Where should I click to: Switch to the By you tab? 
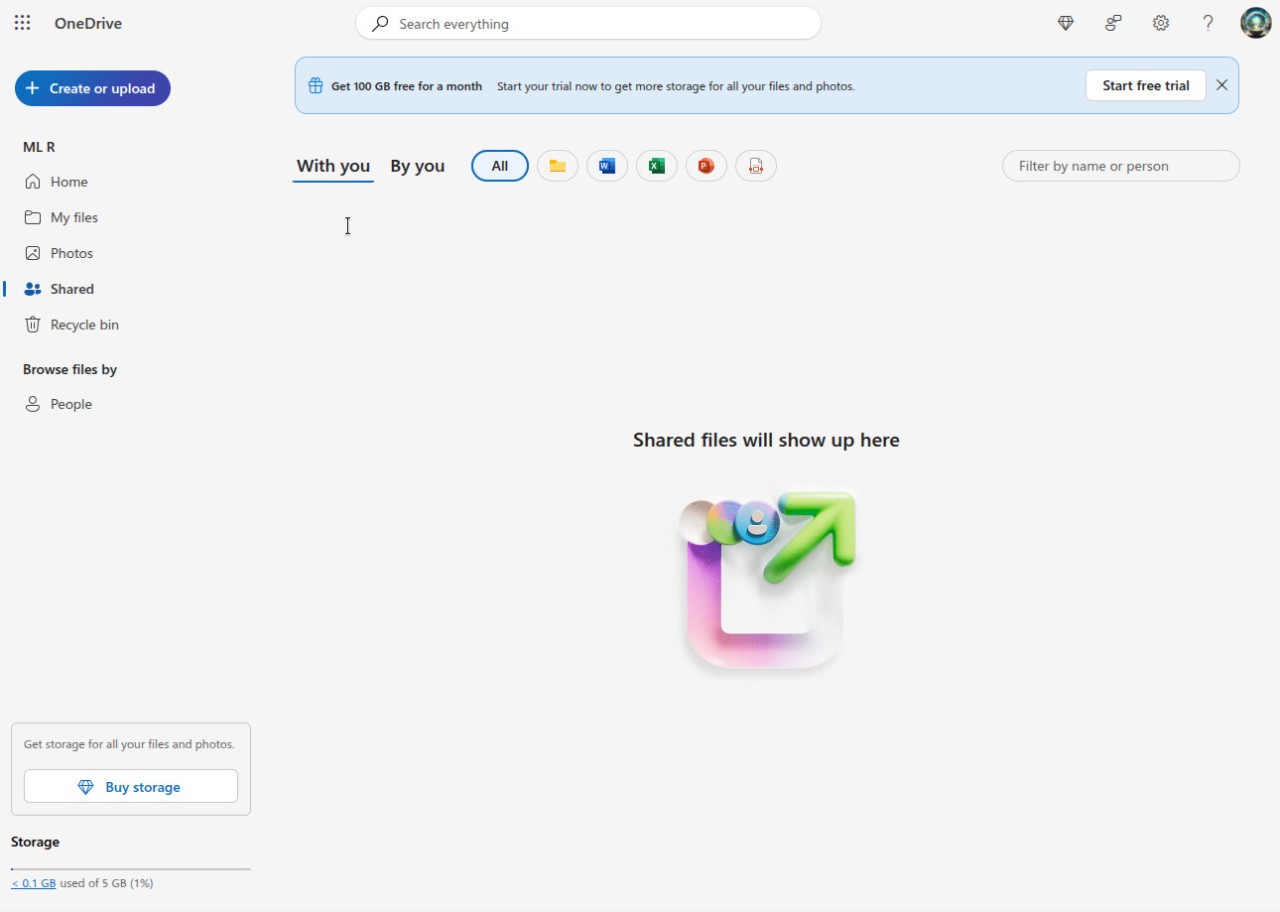418,166
